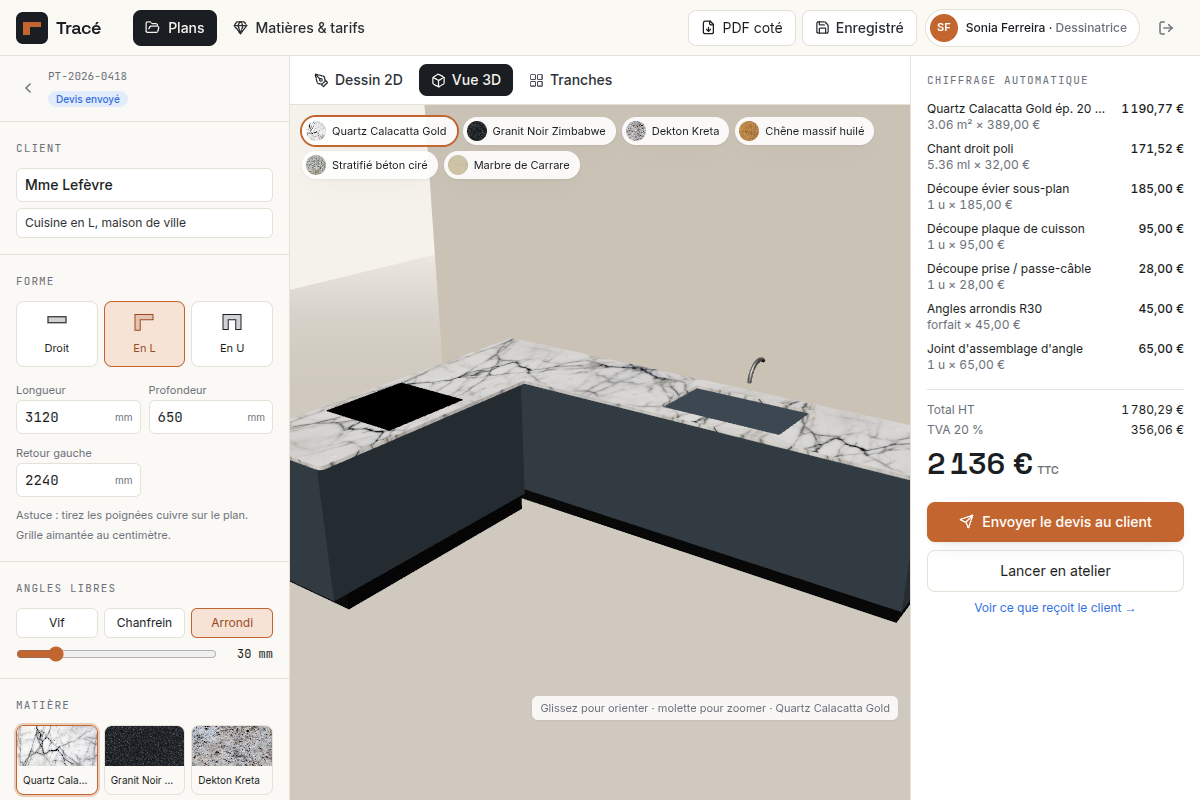Click Lancer en atelier button
Viewport: 1200px width, 800px height.
(x=1055, y=571)
